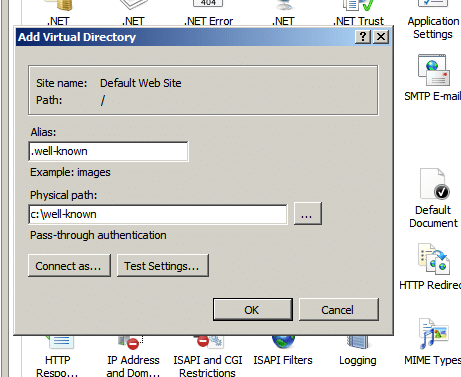
Task: Open the MIME Types feature icon
Action: 433,342
